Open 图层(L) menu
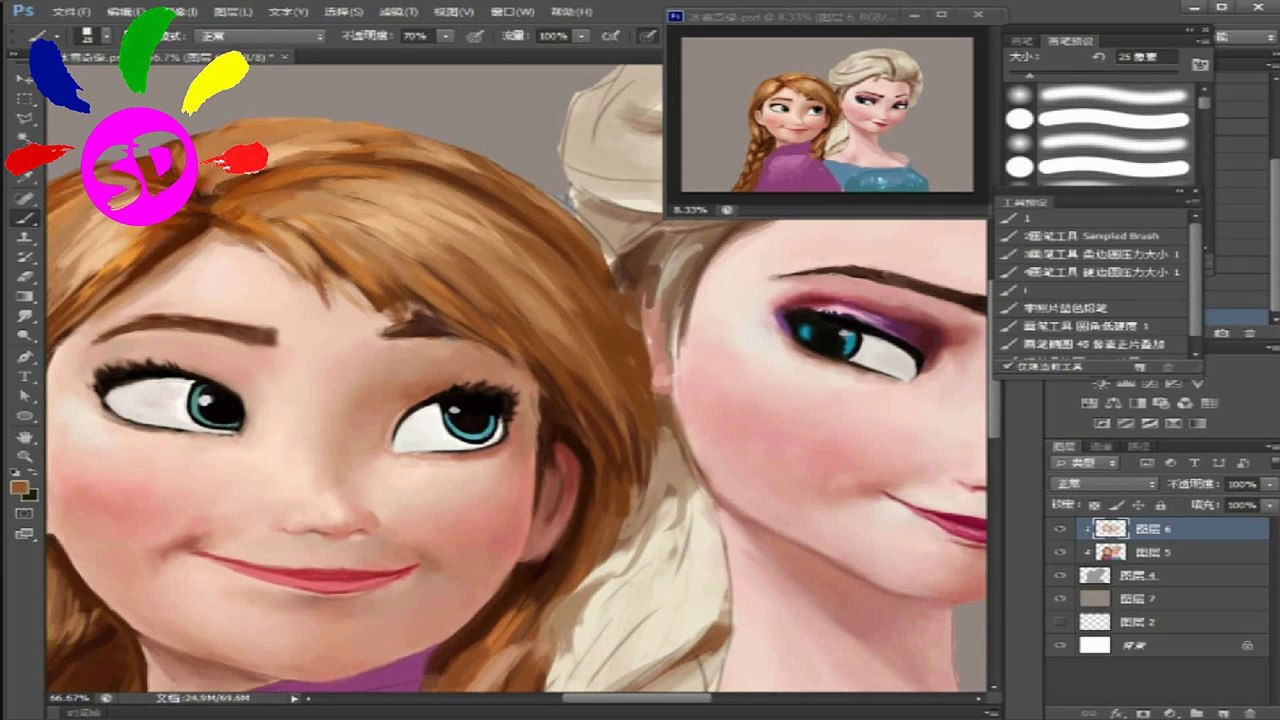 point(234,12)
